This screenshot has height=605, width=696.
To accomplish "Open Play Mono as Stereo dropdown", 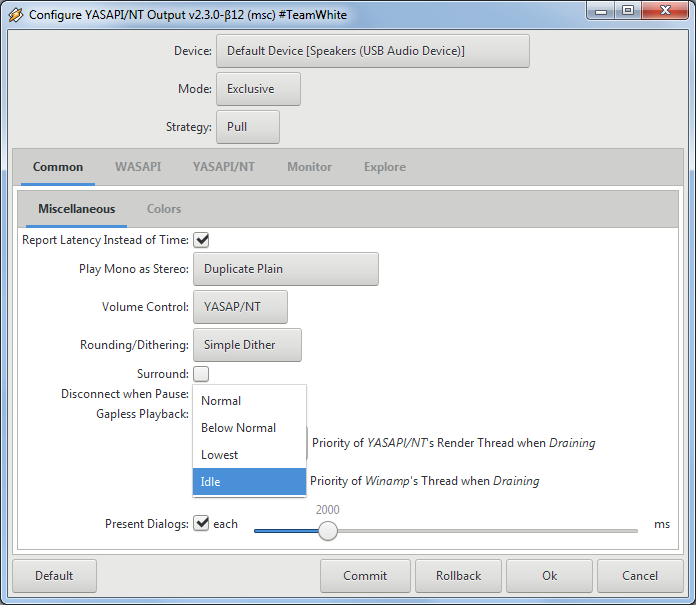I will point(285,269).
